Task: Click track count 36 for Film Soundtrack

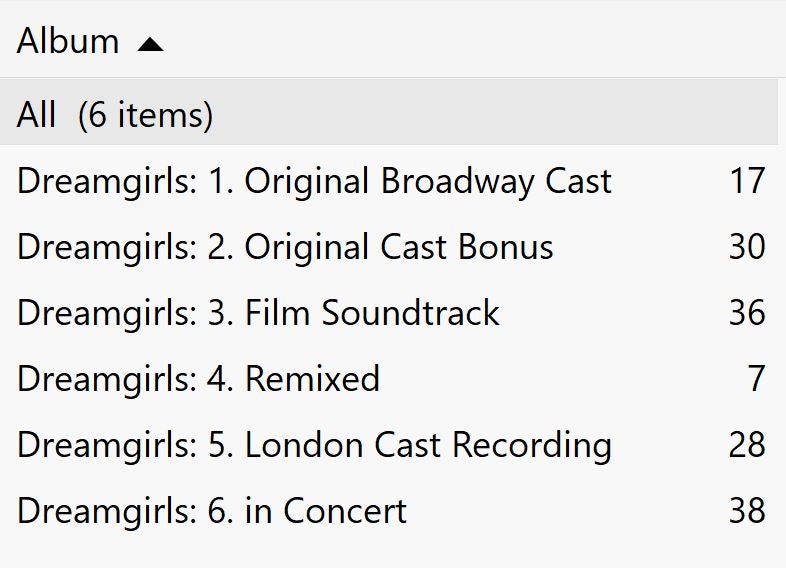Action: click(x=746, y=313)
